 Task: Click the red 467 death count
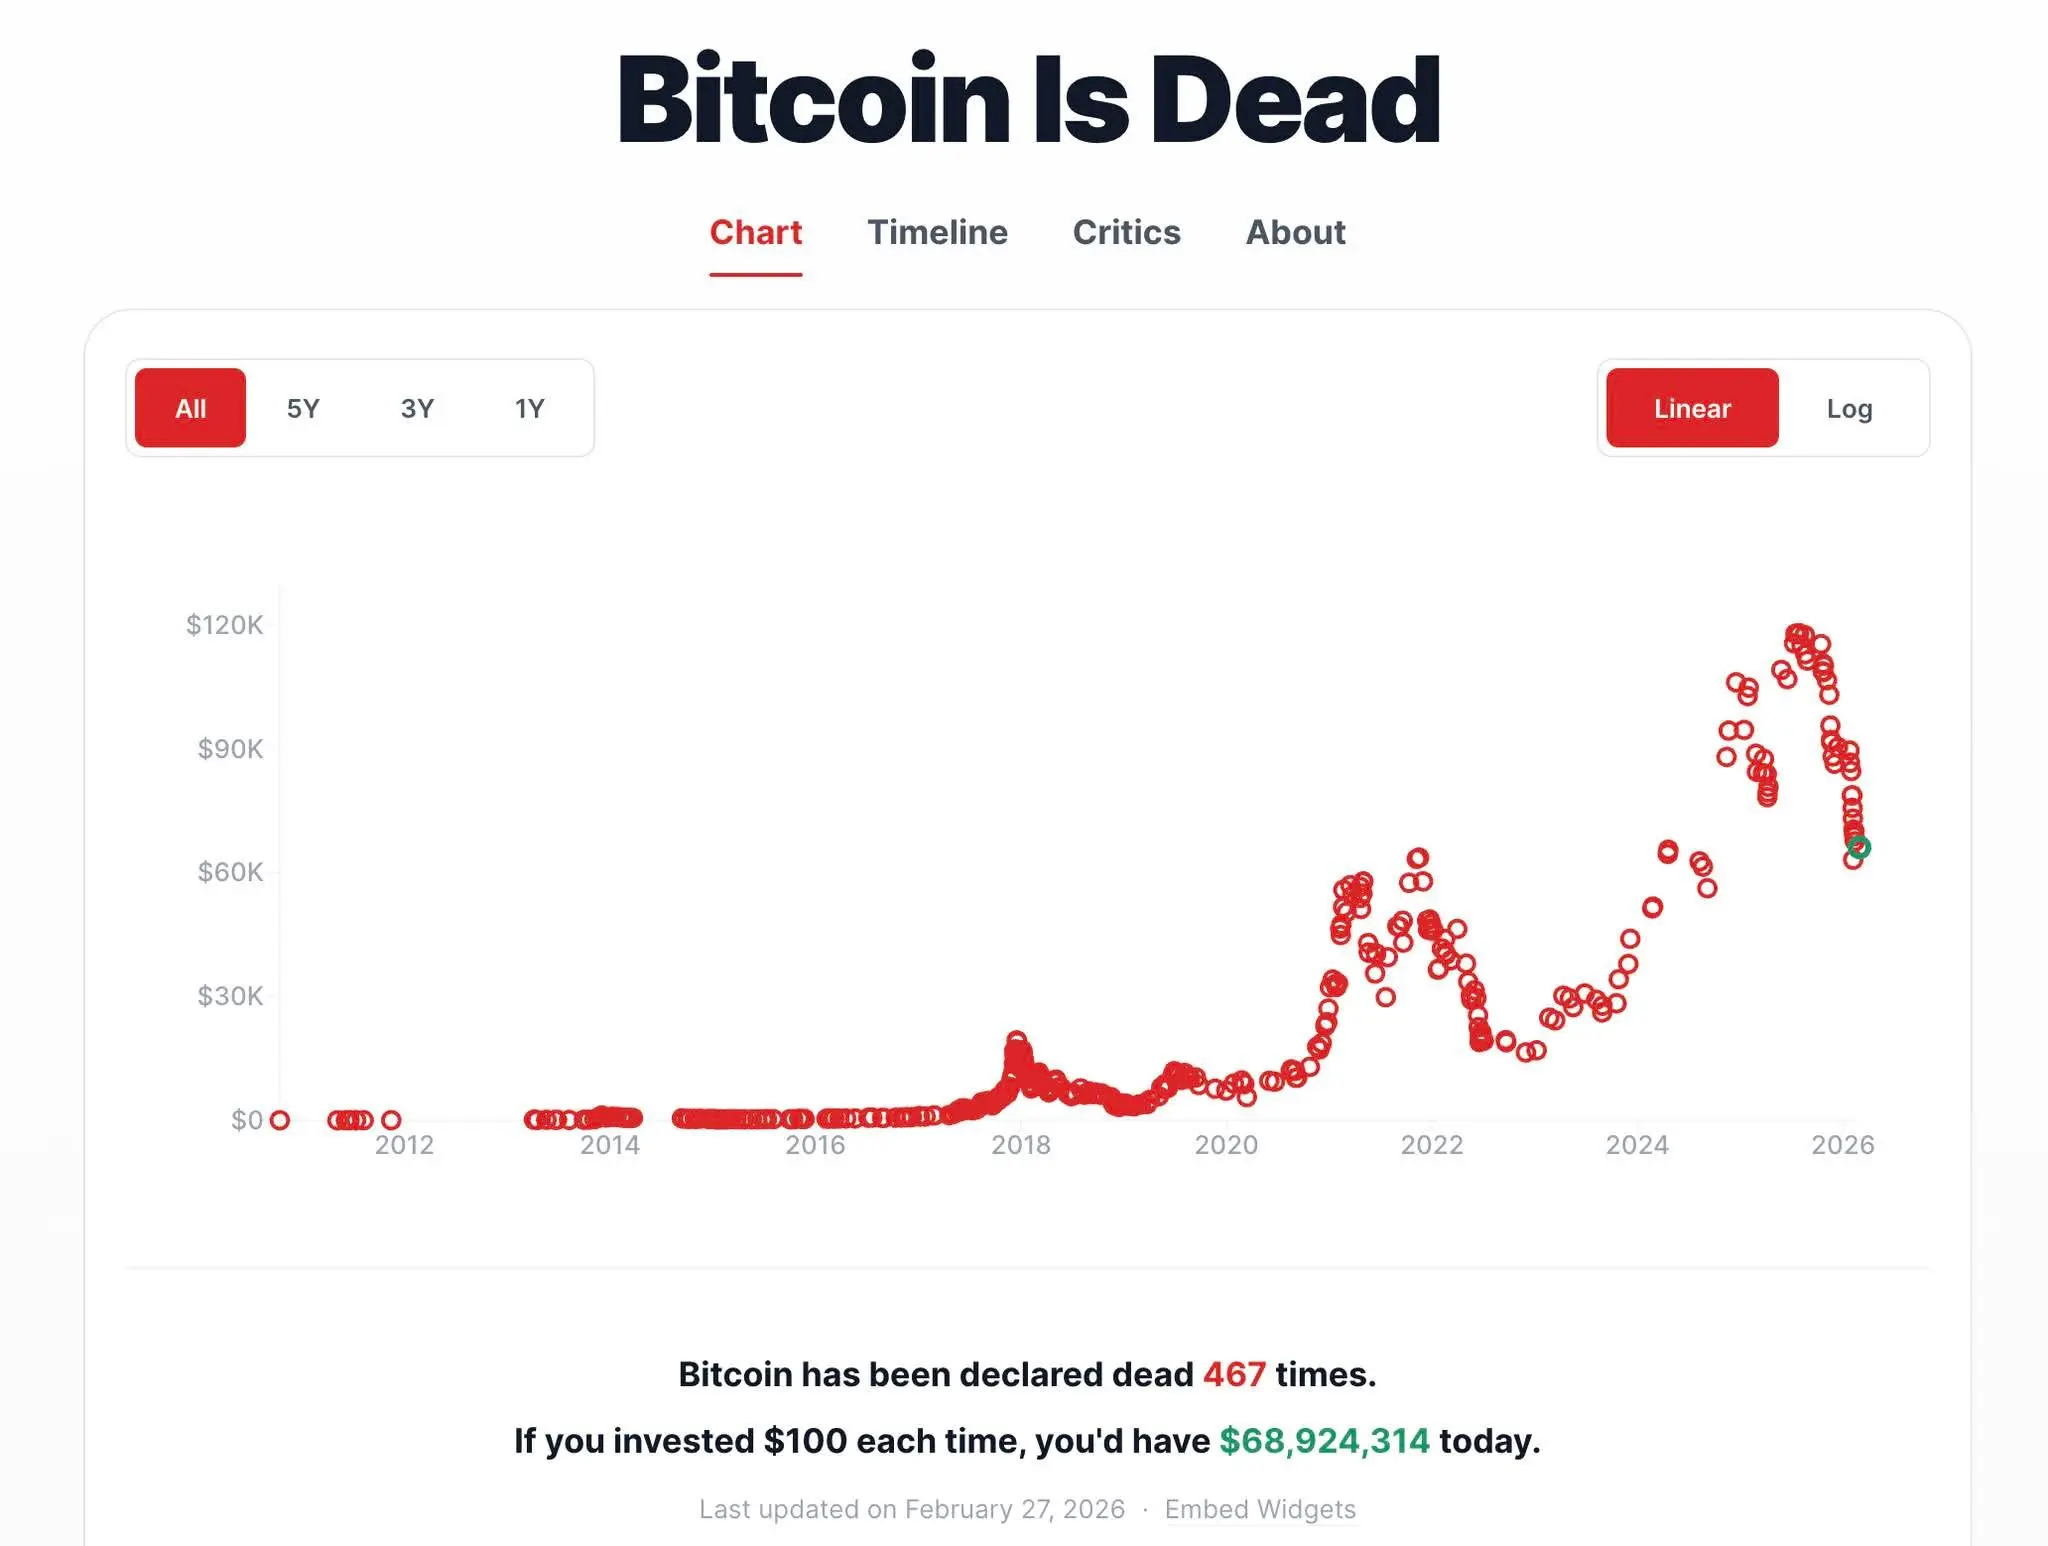point(1235,1374)
